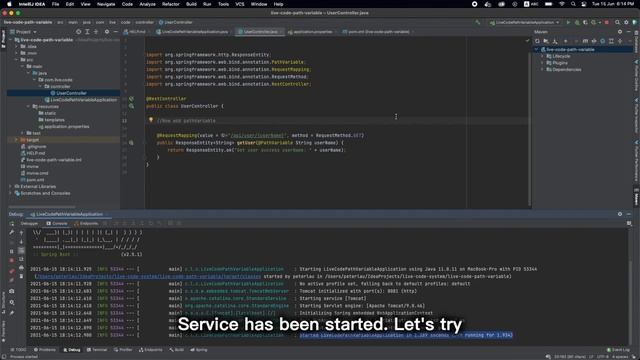Expand all icon in Project panel header
Viewport: 640px width, 360px height.
pyautogui.click(x=87, y=32)
